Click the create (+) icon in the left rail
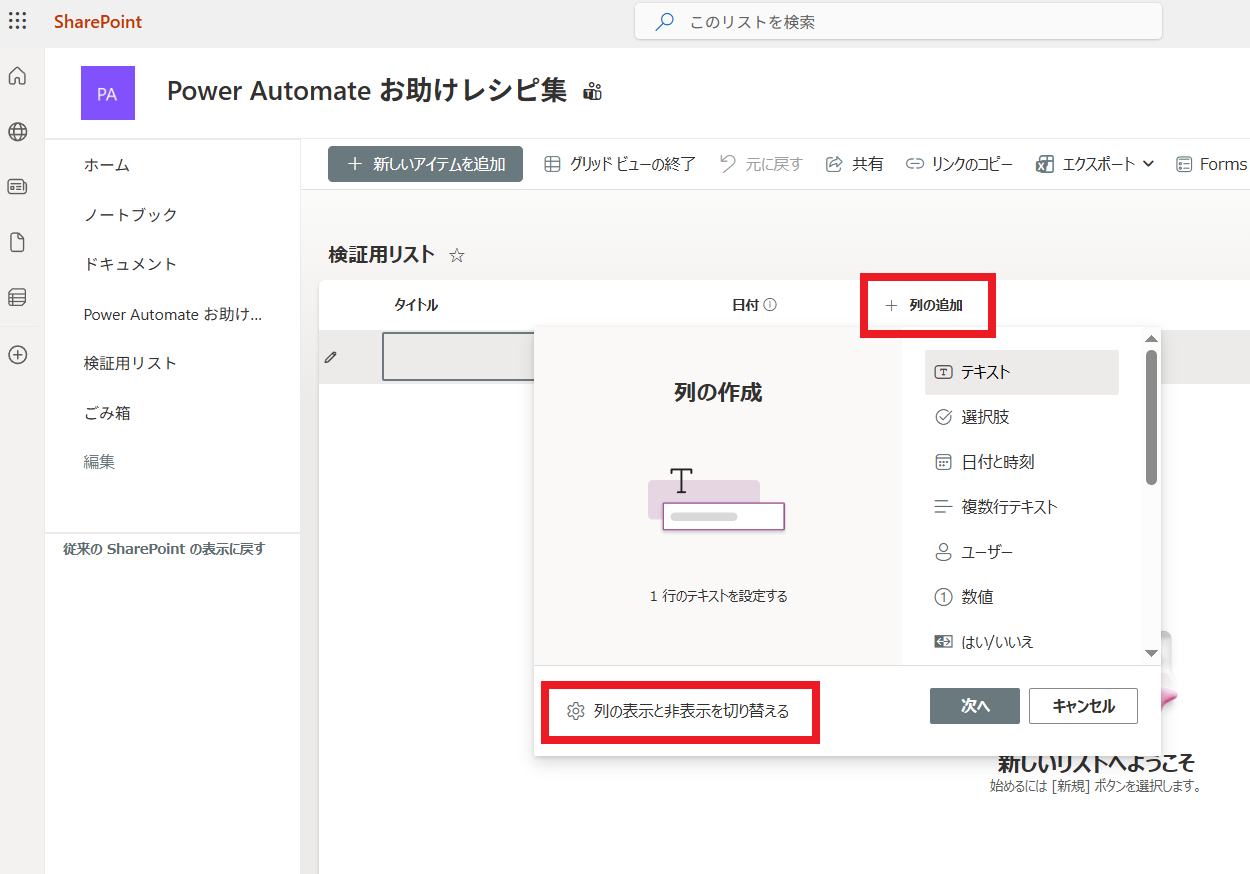The width and height of the screenshot is (1250, 874). click(x=17, y=354)
